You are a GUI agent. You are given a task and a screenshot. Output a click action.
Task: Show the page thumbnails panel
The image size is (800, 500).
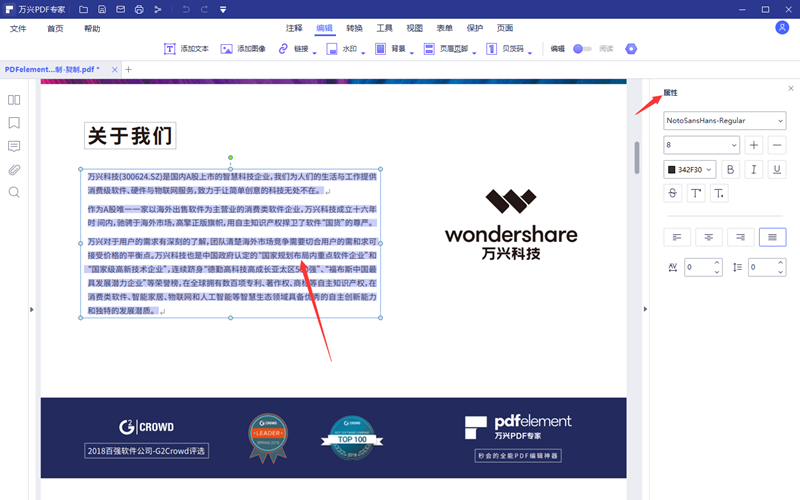(x=14, y=100)
